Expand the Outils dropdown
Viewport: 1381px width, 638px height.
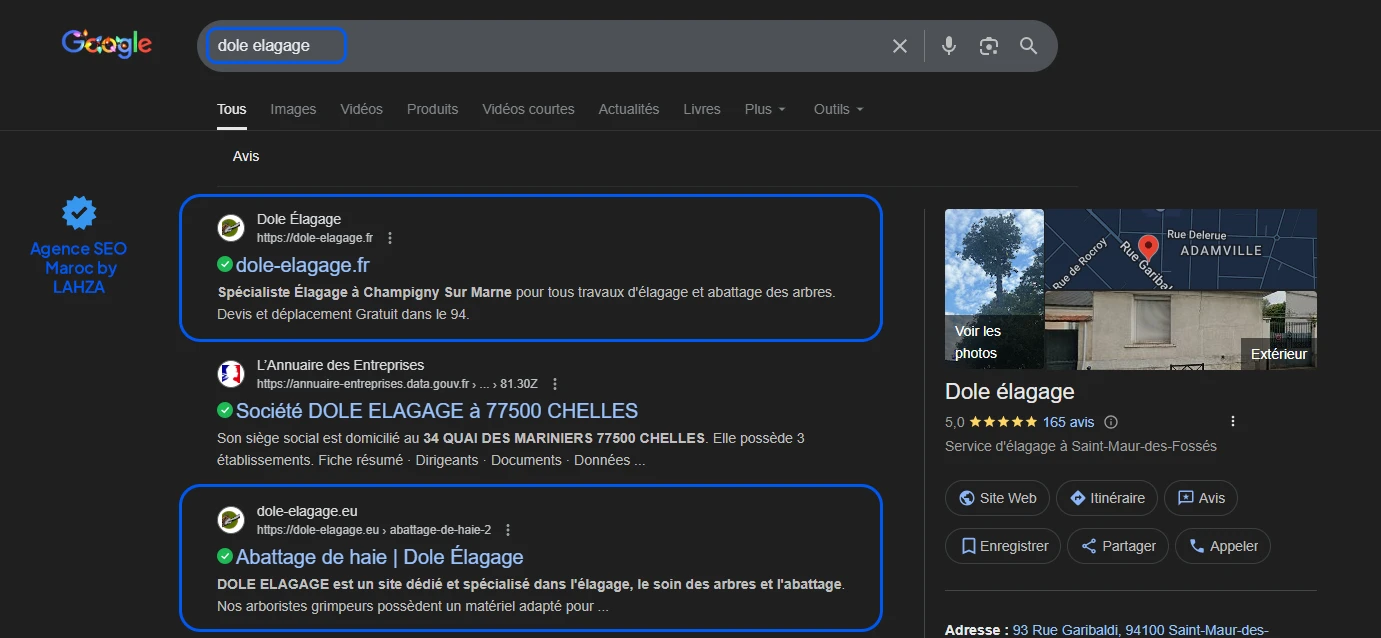pyautogui.click(x=838, y=109)
